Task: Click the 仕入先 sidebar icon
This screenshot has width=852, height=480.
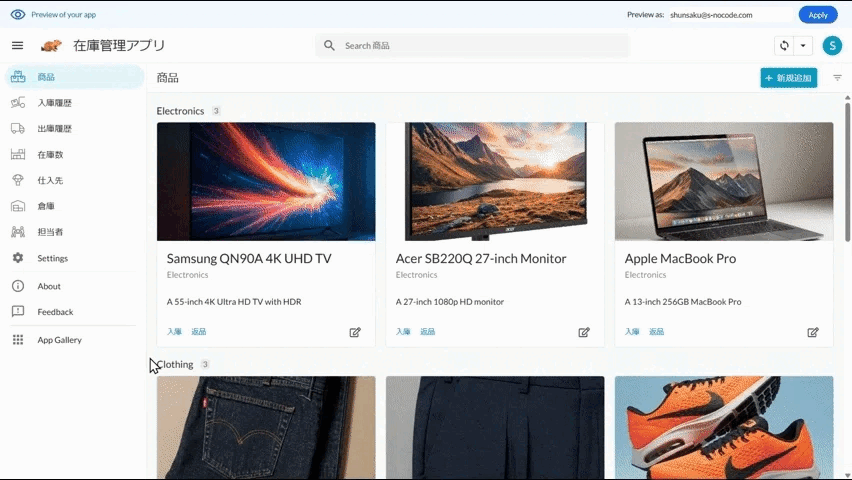Action: click(18, 180)
